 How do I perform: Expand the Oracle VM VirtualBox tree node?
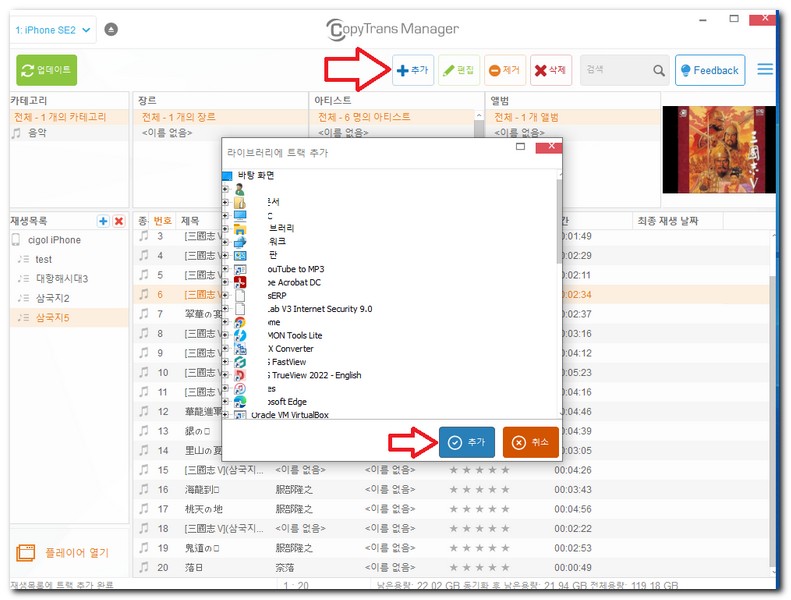226,415
